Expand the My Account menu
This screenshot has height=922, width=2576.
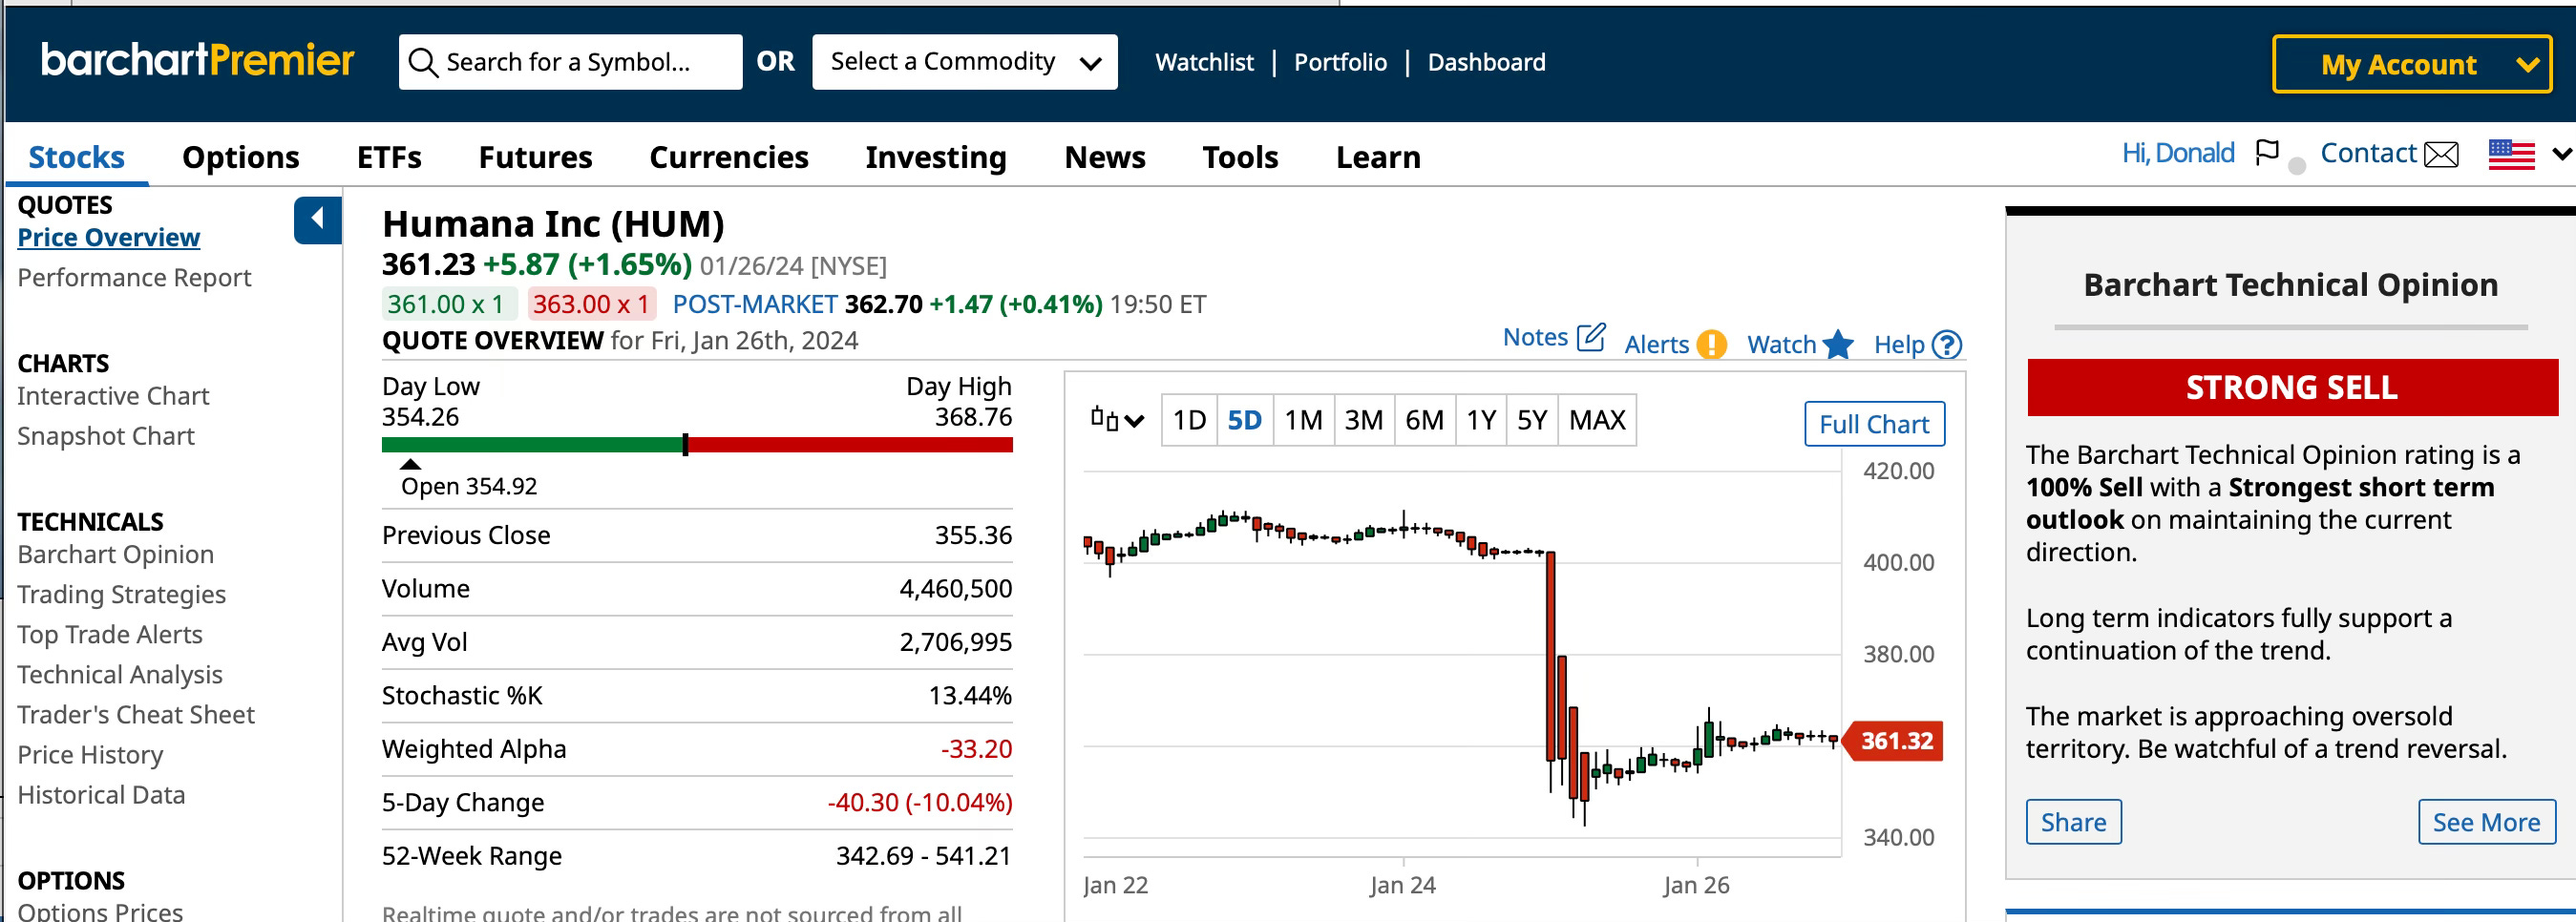pyautogui.click(x=2411, y=64)
